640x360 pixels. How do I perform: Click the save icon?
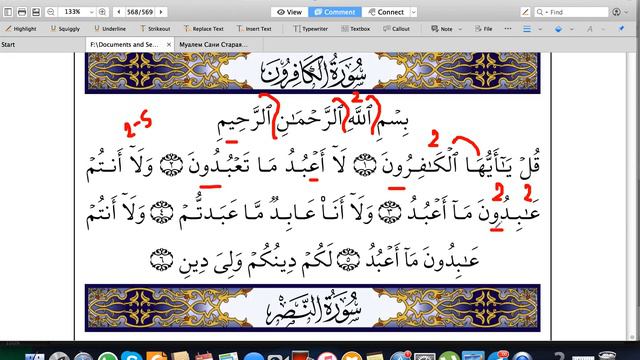[36, 12]
